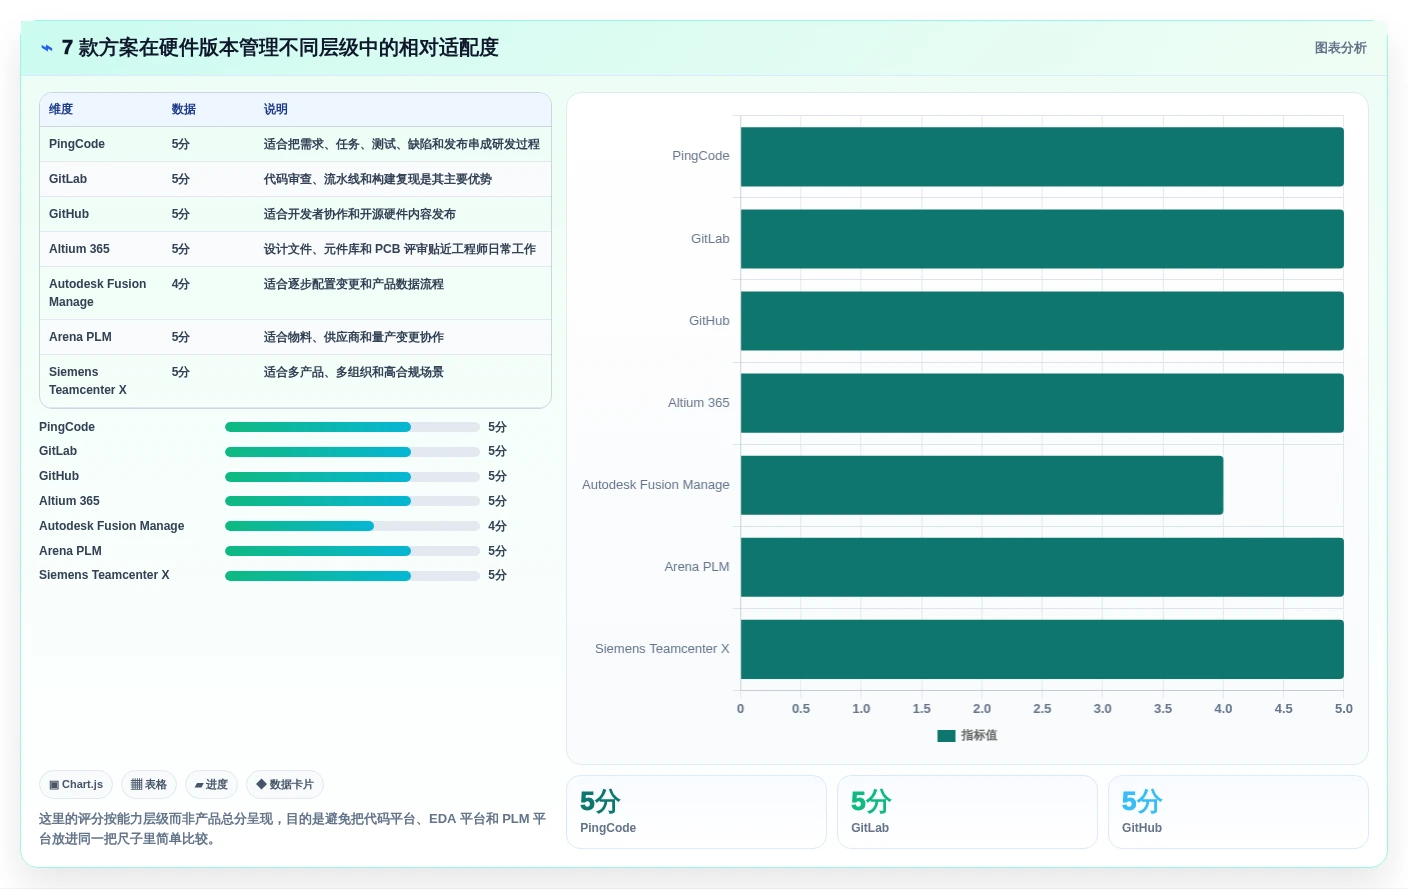The image size is (1408, 889).
Task: Click the Autodesk Fusion Manage chart bar
Action: click(982, 485)
